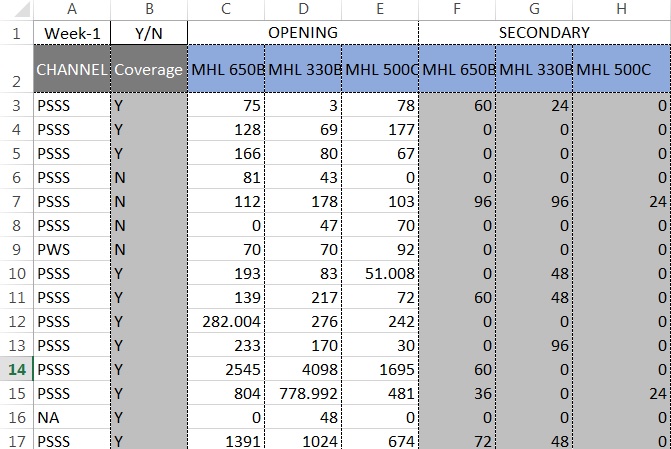Click value 72 in row 17
This screenshot has width=671, height=449.
pyautogui.click(x=457, y=440)
